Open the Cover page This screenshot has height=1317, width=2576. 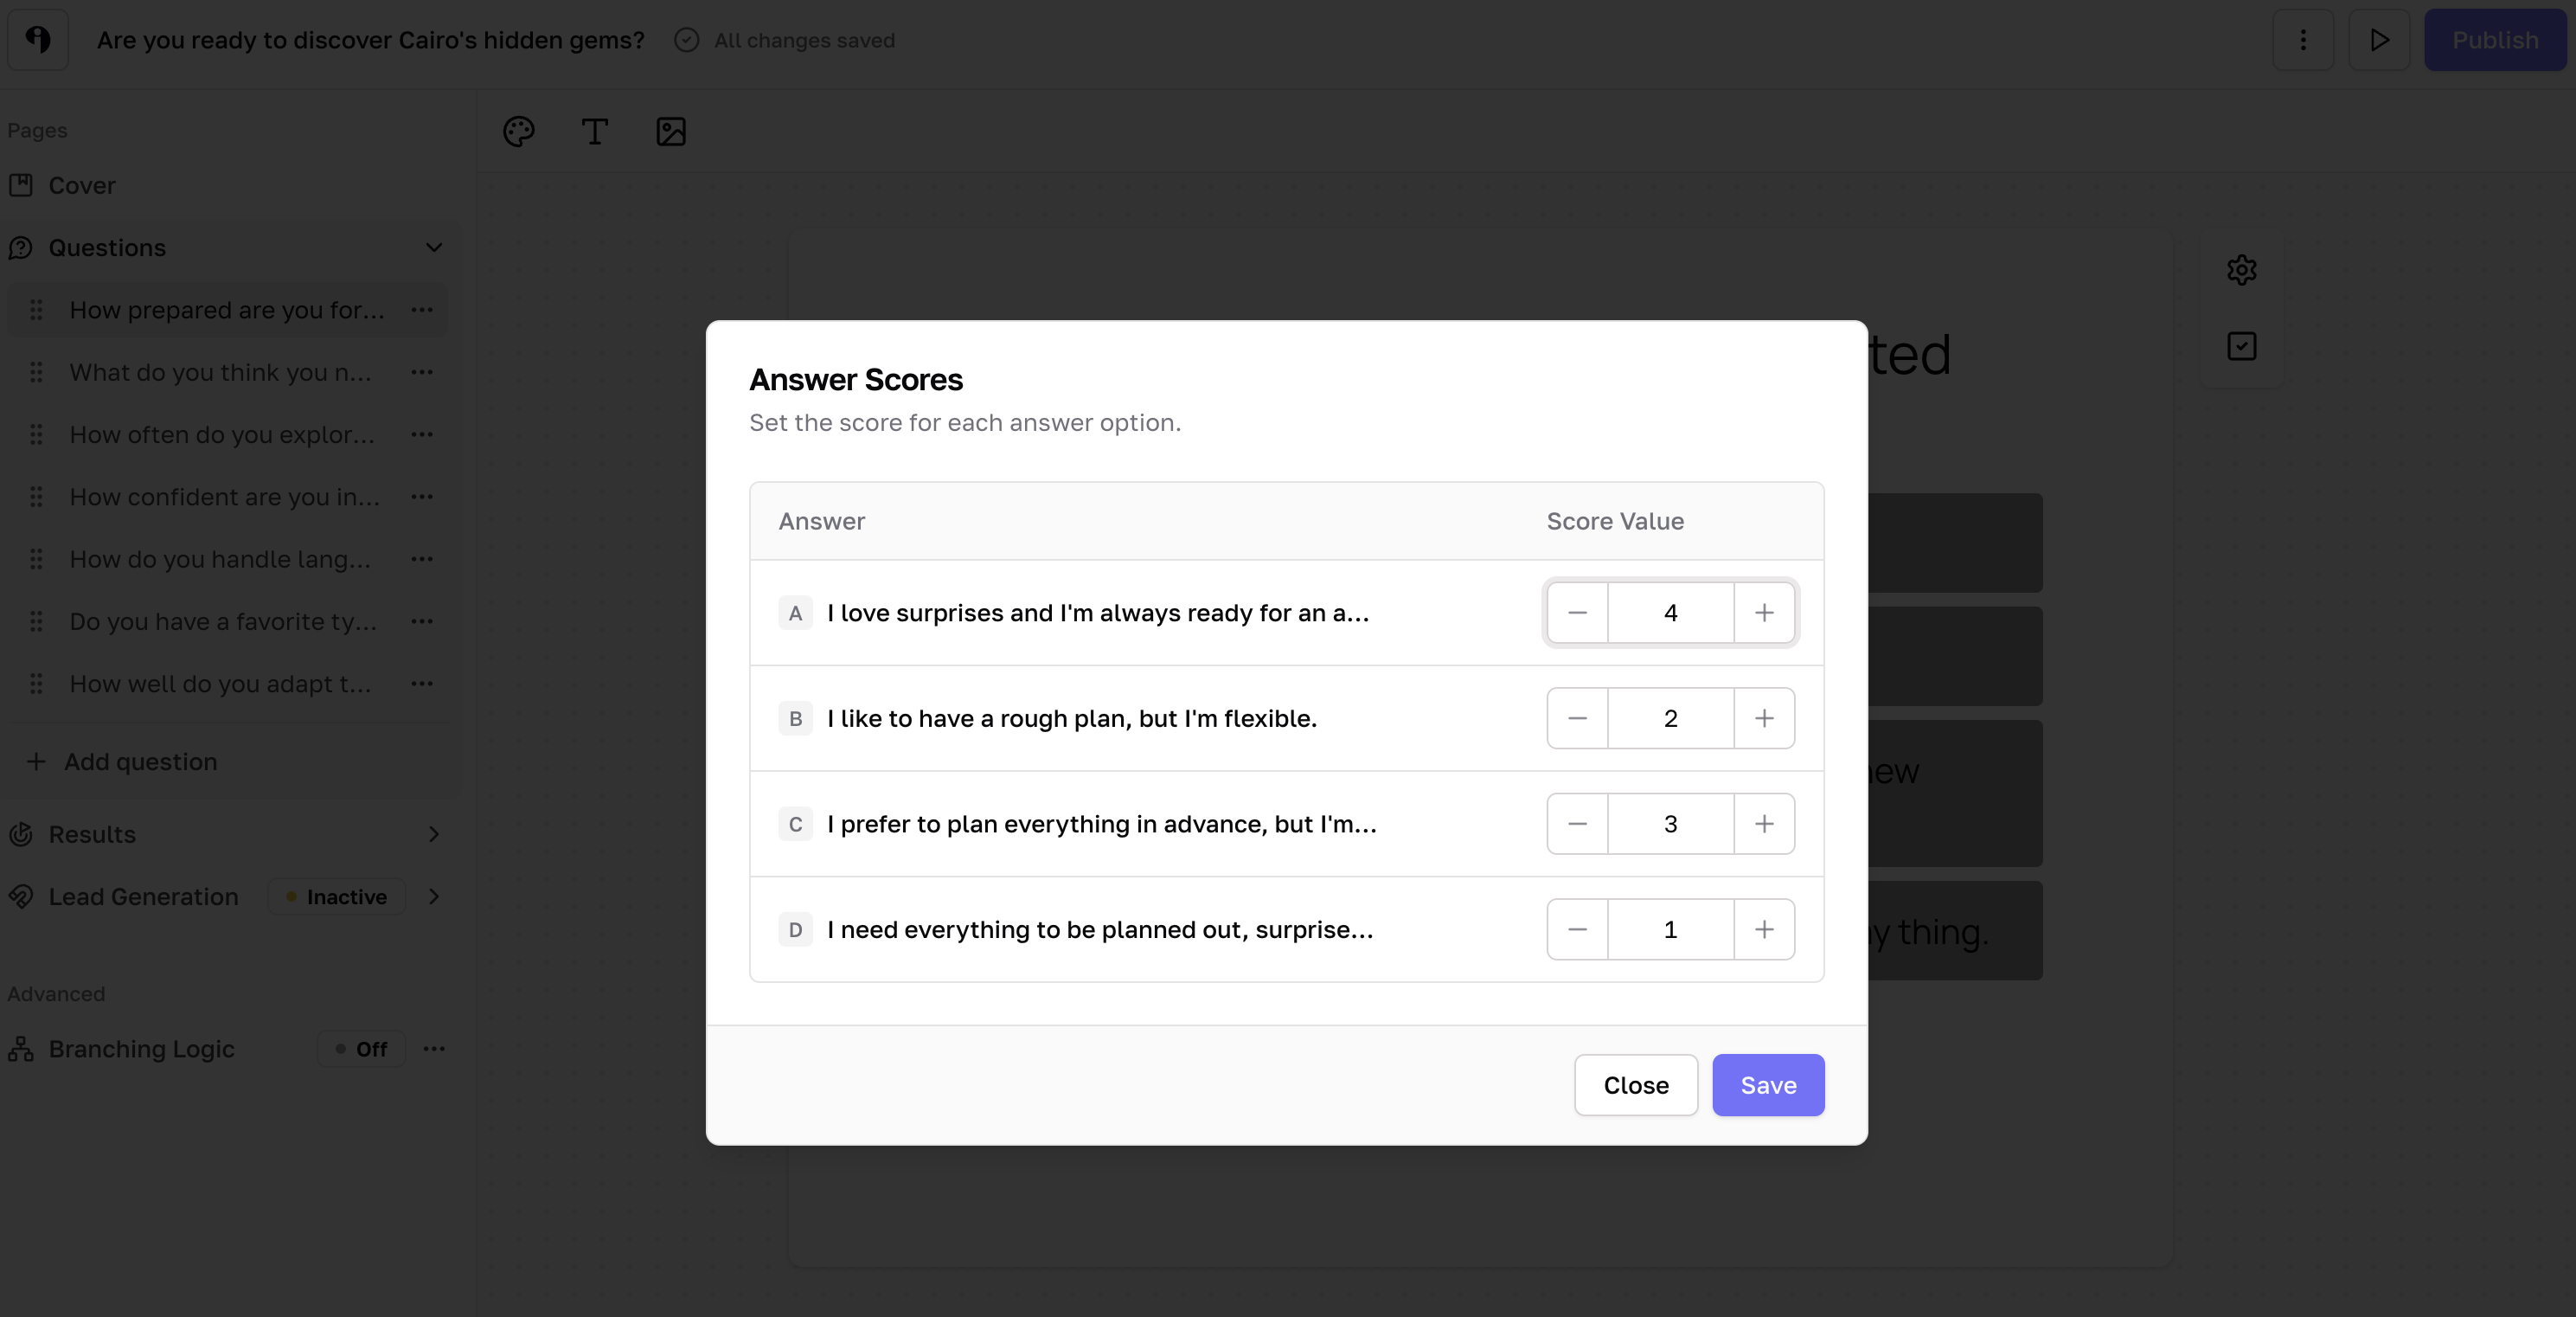click(x=82, y=185)
